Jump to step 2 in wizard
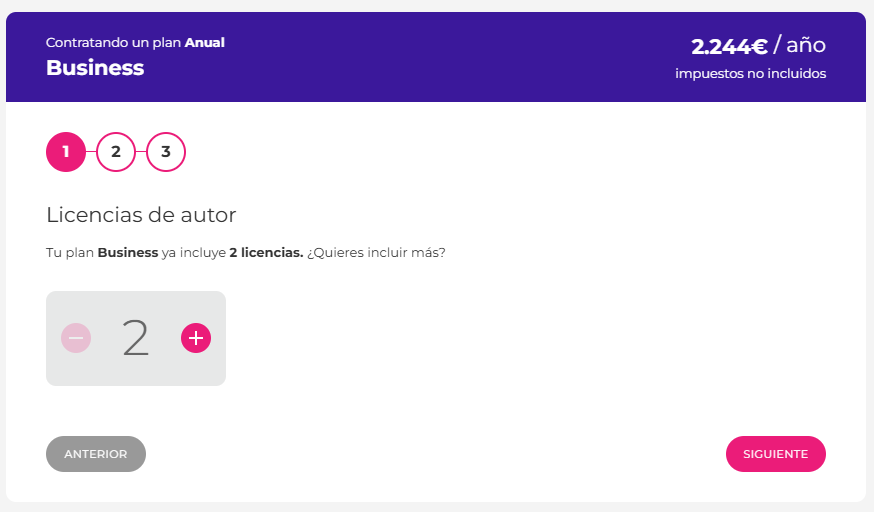Image resolution: width=874 pixels, height=512 pixels. pos(116,152)
